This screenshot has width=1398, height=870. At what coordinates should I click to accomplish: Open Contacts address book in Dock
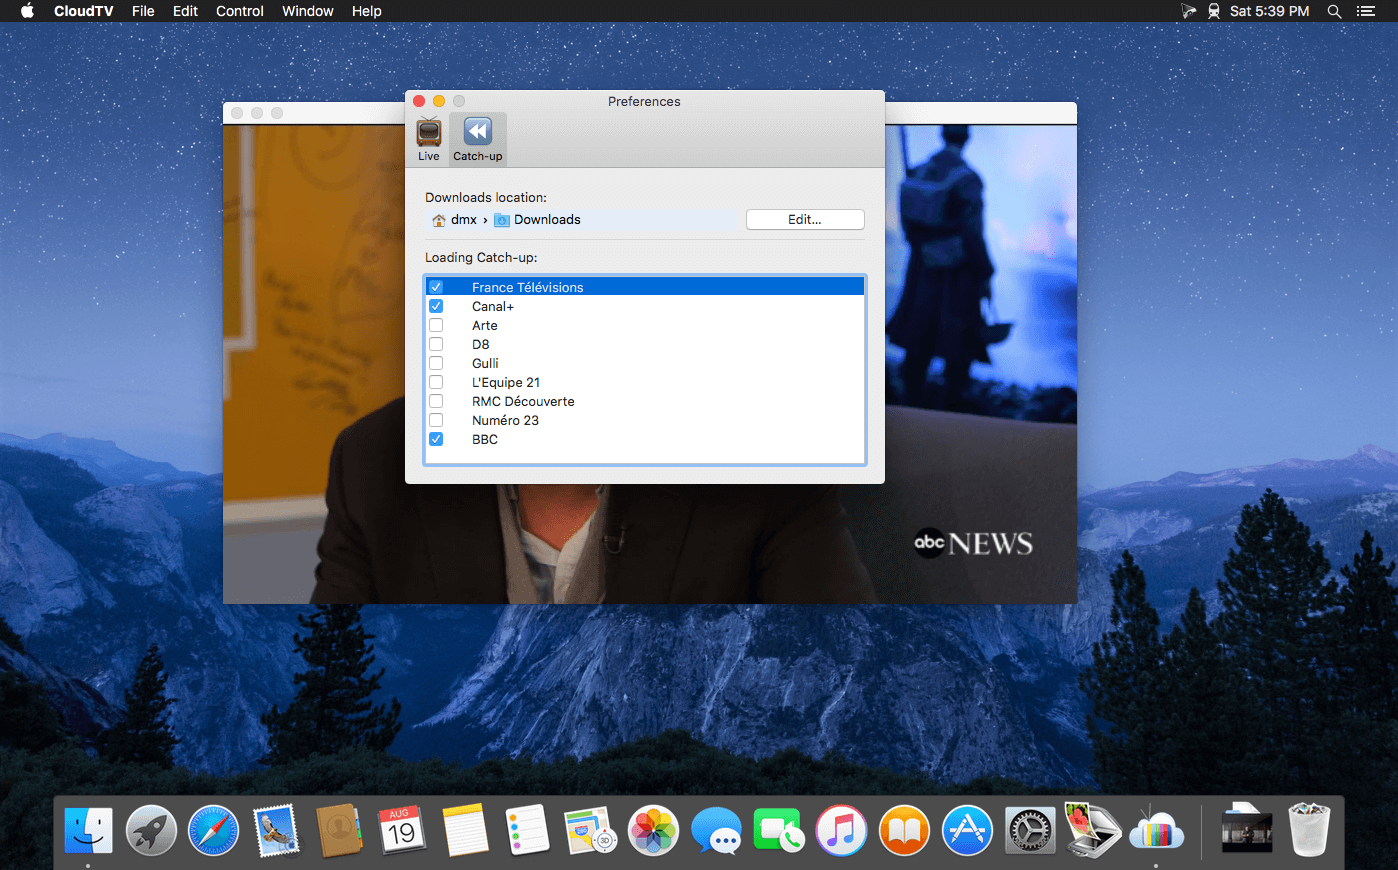[x=340, y=831]
